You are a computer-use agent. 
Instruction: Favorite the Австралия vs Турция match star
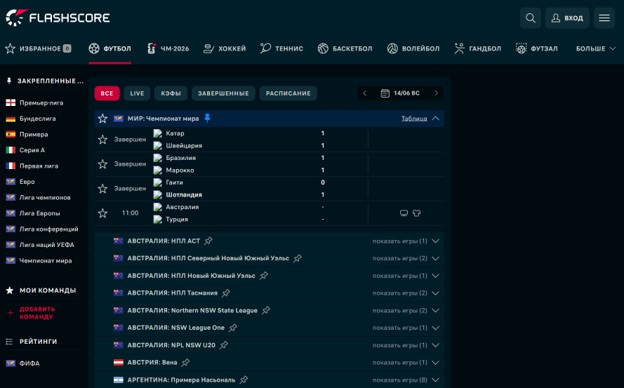point(103,213)
